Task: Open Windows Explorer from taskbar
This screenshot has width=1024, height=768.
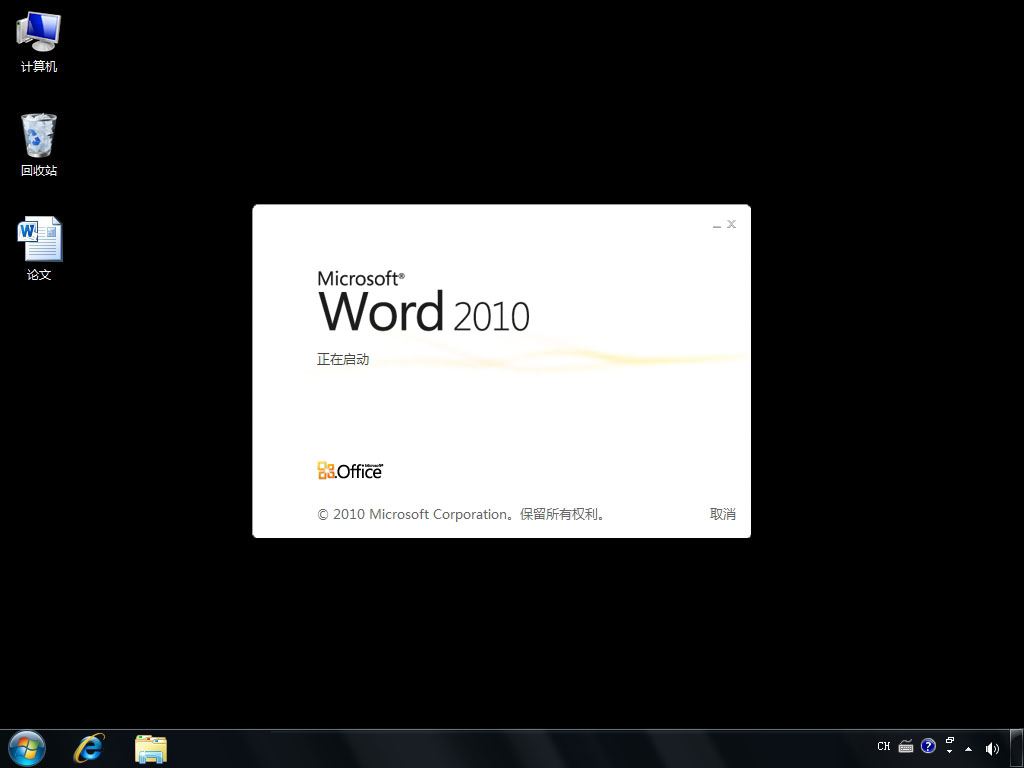Action: pyautogui.click(x=151, y=749)
